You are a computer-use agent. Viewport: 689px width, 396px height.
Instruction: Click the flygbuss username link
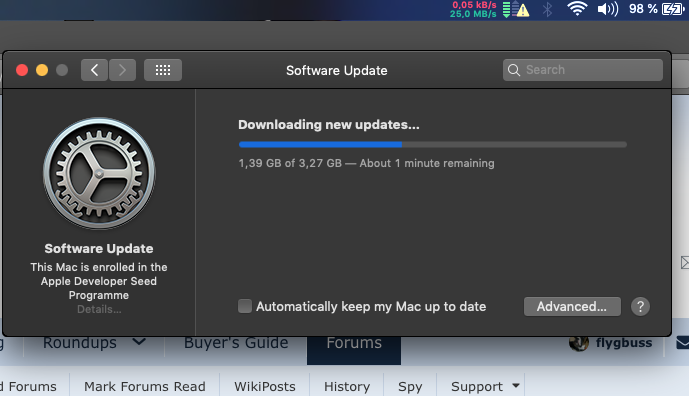[x=624, y=343]
